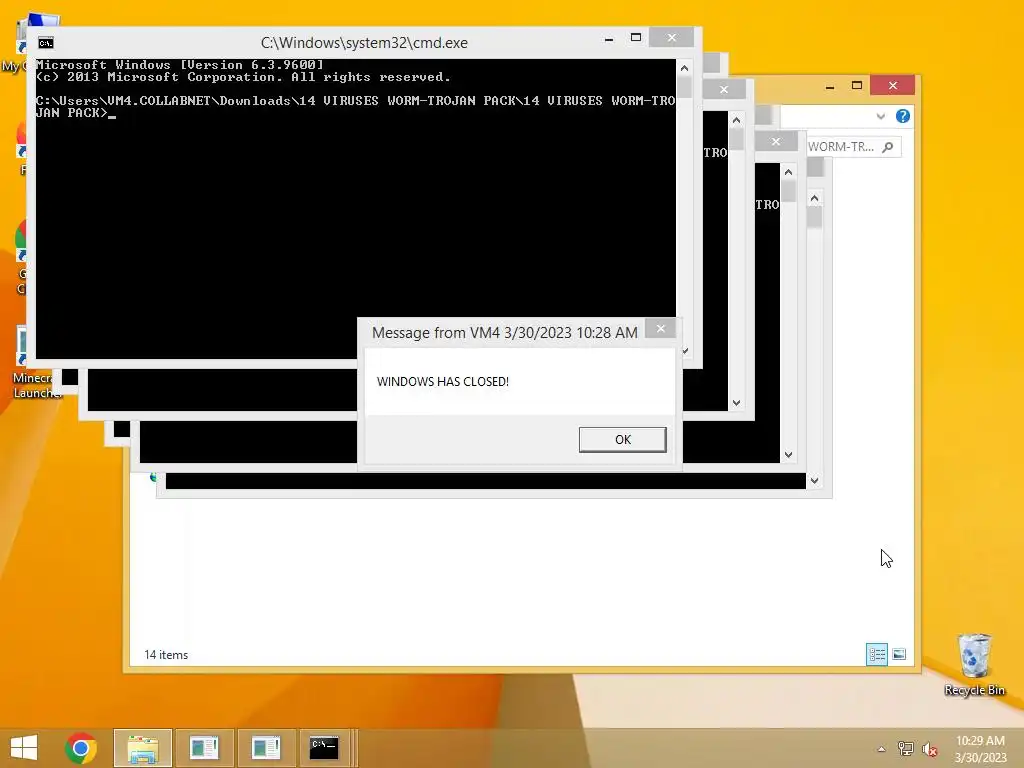Open the clock showing 10:29 AM
Viewport: 1024px width, 768px height.
[980, 749]
